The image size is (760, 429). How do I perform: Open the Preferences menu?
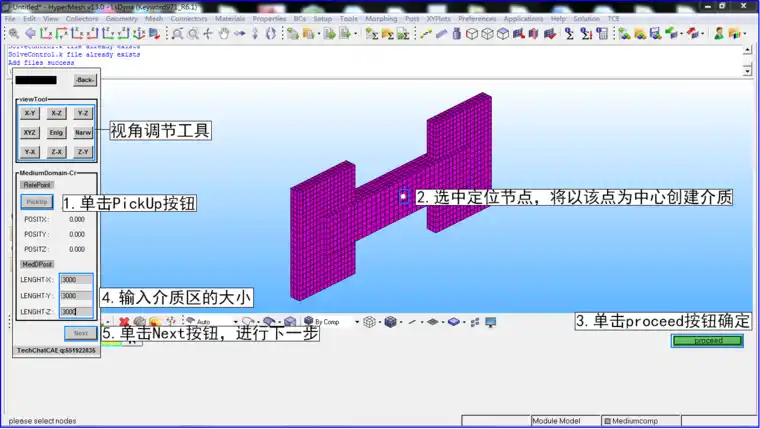[x=477, y=18]
